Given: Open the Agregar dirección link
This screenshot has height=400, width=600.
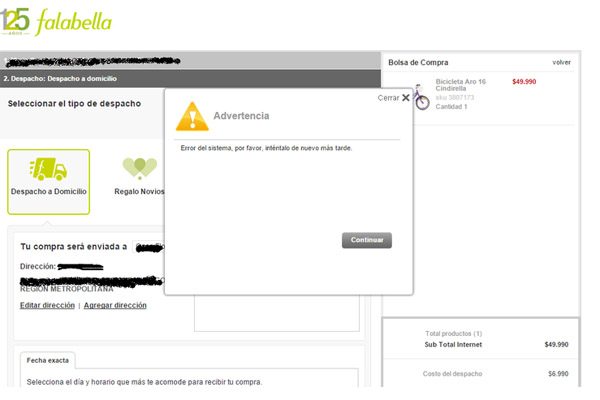Looking at the screenshot, I should (x=115, y=305).
